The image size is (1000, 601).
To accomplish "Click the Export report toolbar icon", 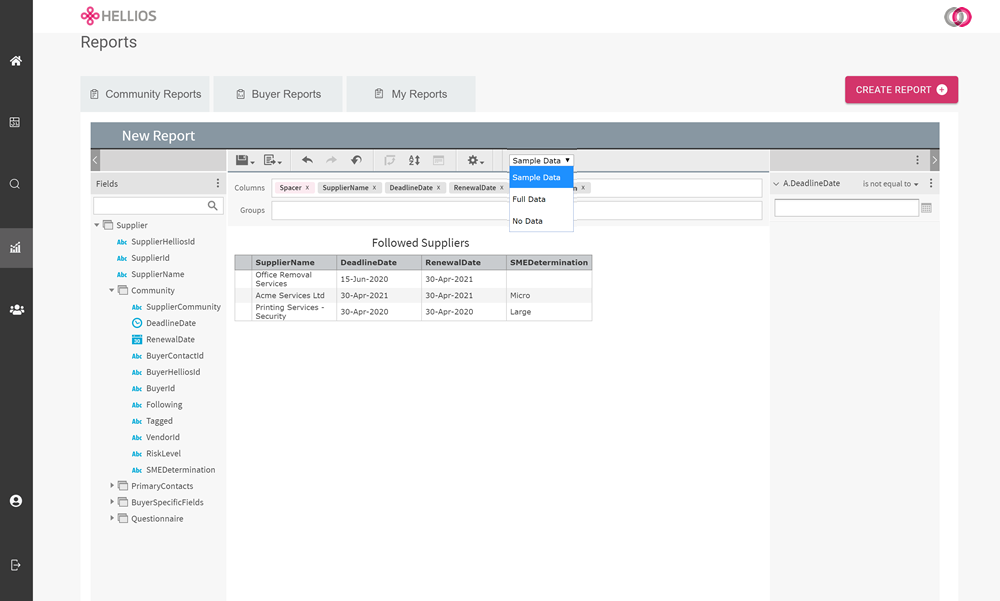I will (x=272, y=160).
